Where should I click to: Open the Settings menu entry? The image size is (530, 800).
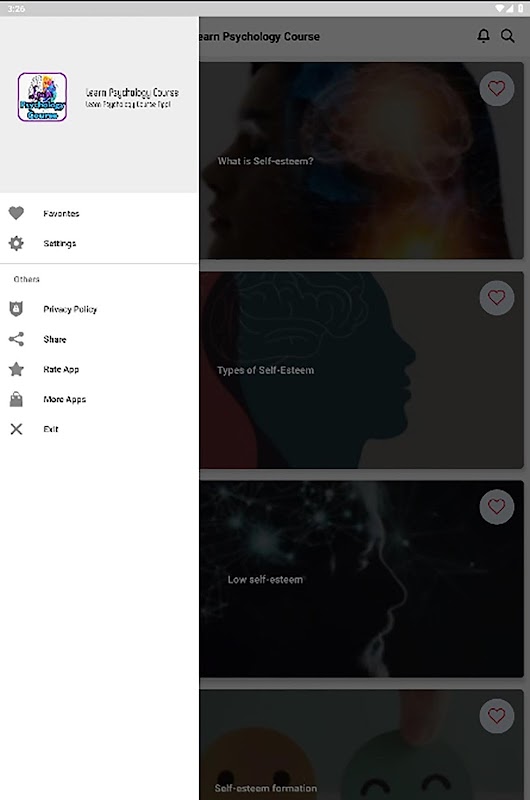99,243
